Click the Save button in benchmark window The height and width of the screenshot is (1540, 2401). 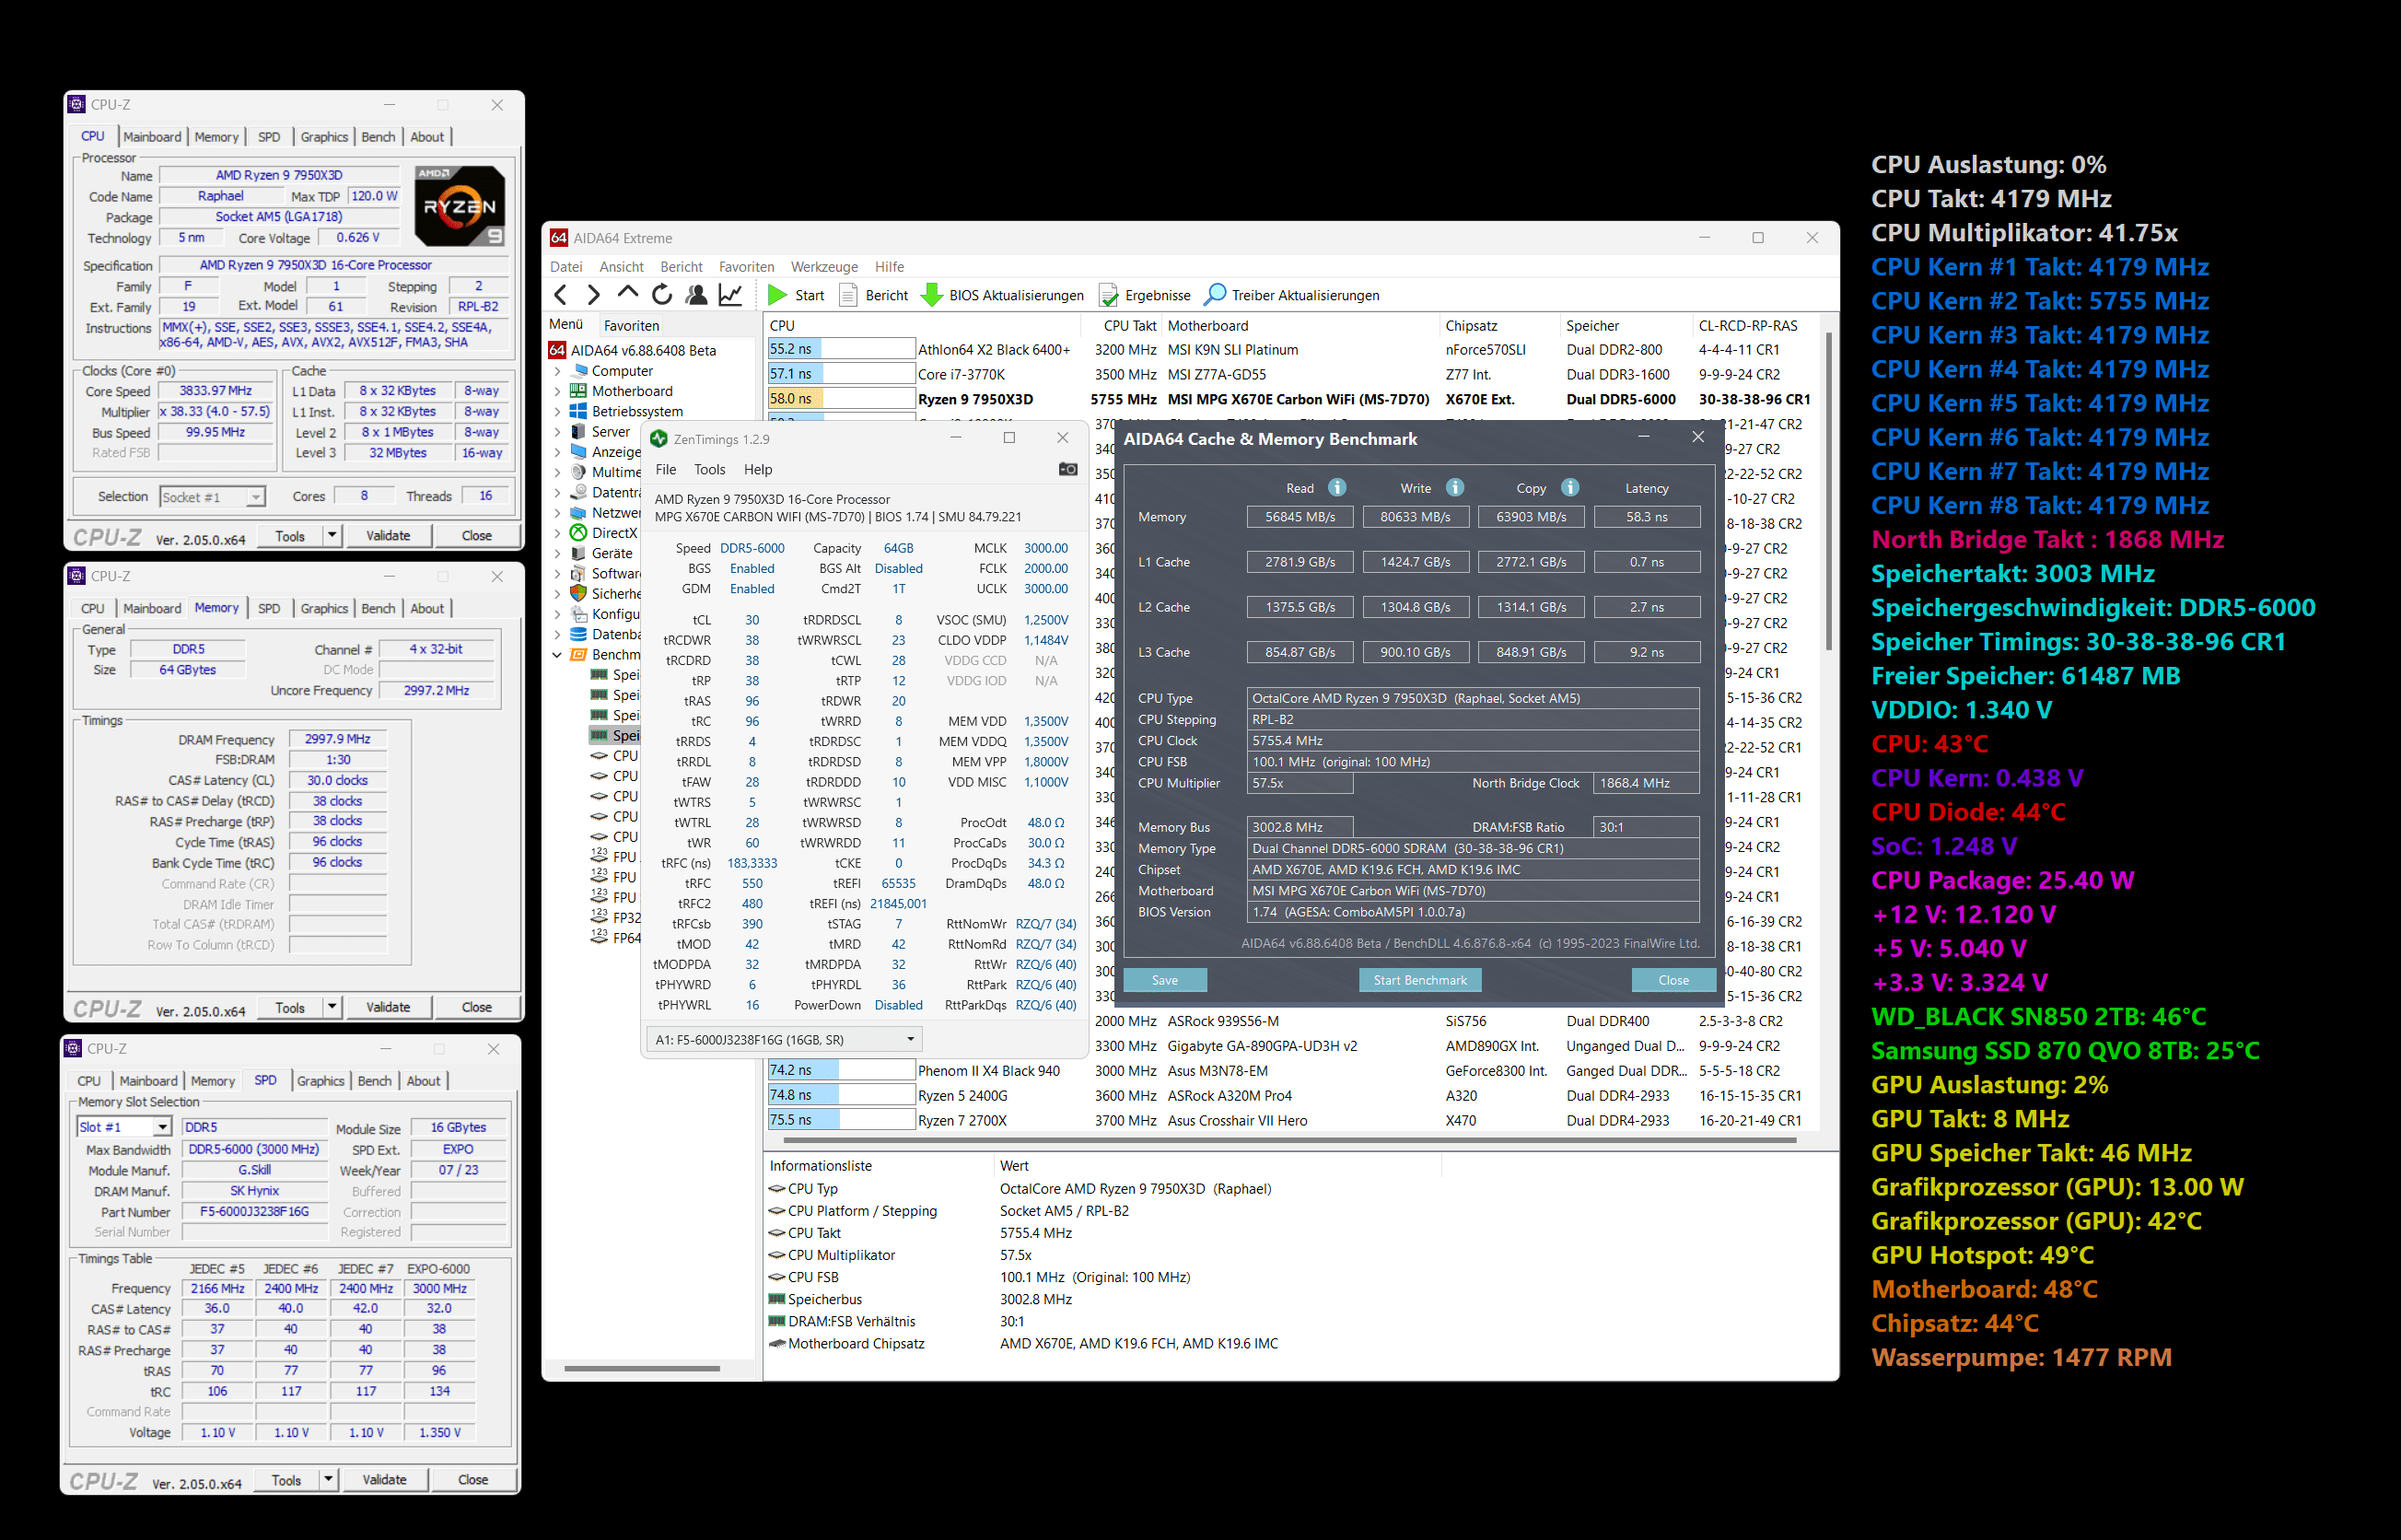[x=1165, y=980]
